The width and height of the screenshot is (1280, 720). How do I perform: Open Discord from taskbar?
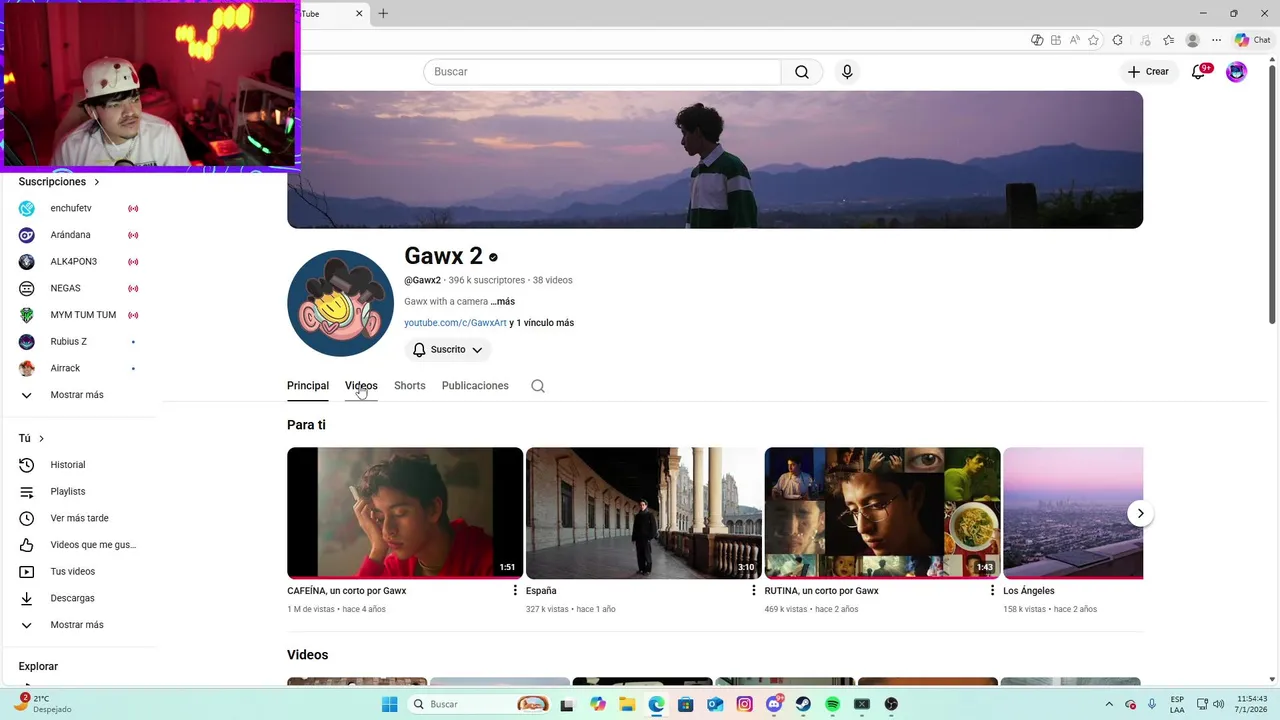click(x=774, y=704)
